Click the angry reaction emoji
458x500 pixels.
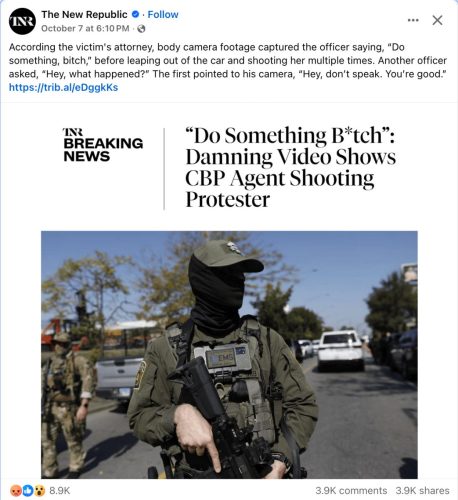coord(15,490)
